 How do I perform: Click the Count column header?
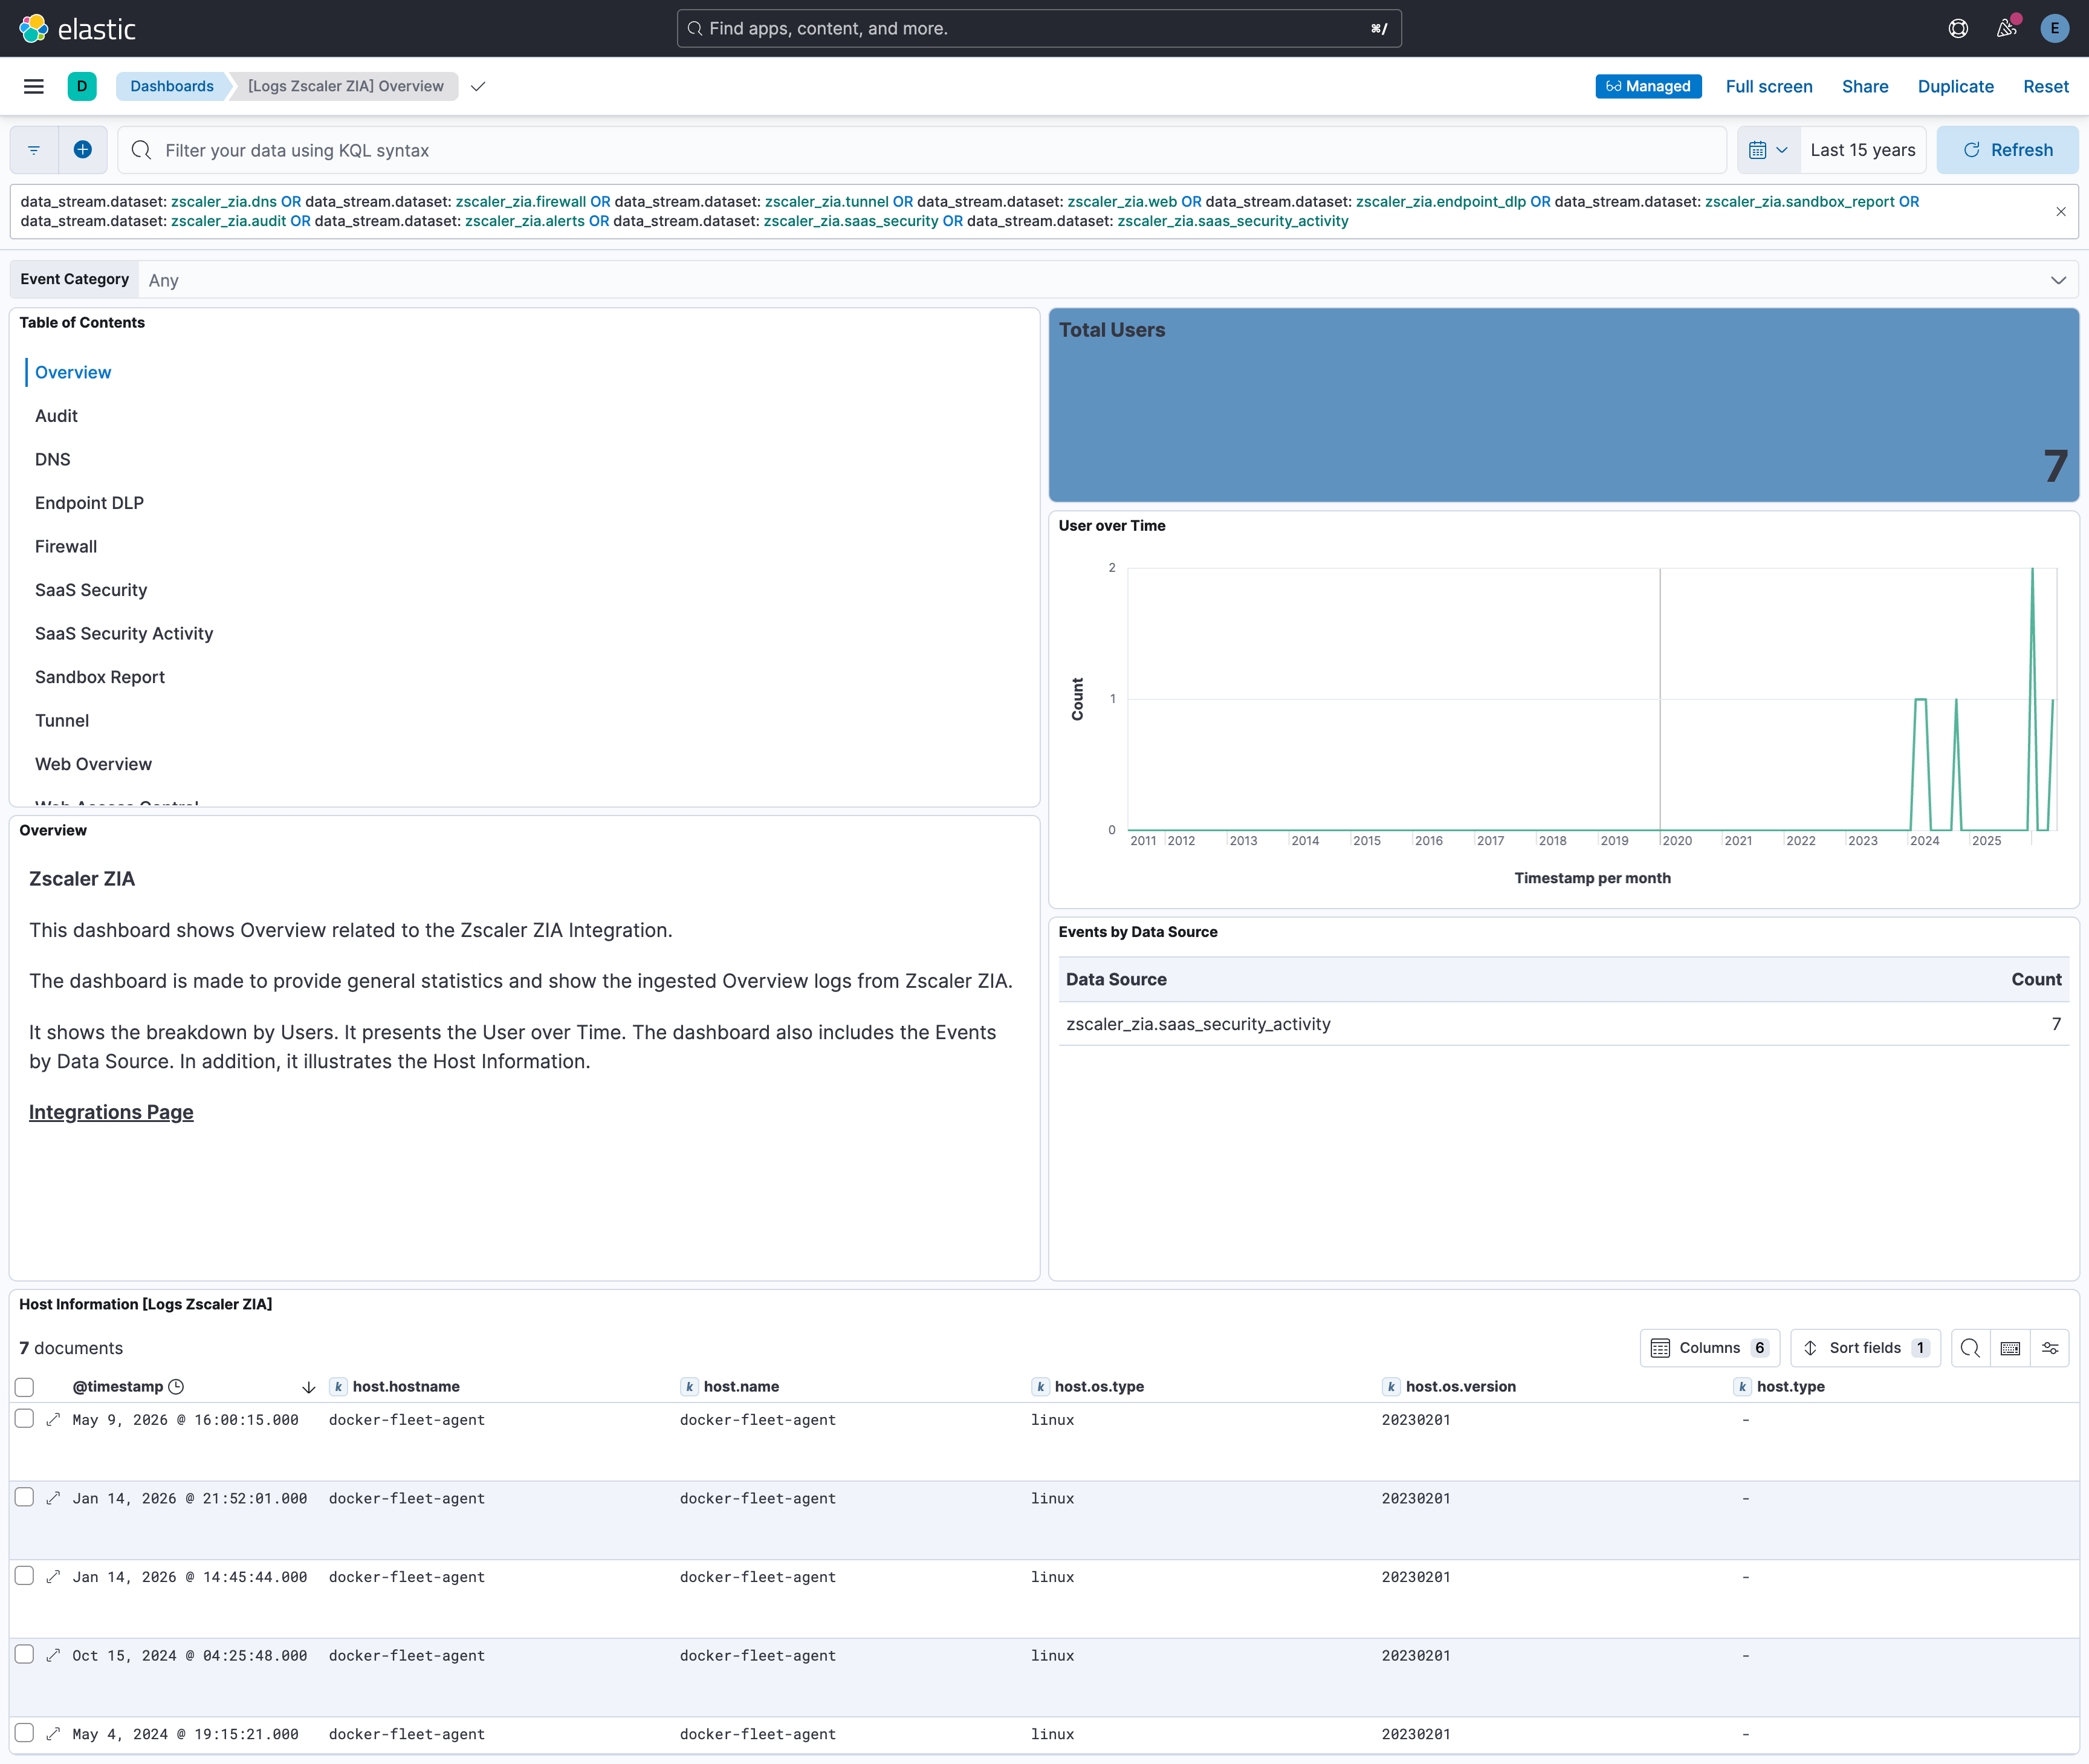pos(2036,980)
